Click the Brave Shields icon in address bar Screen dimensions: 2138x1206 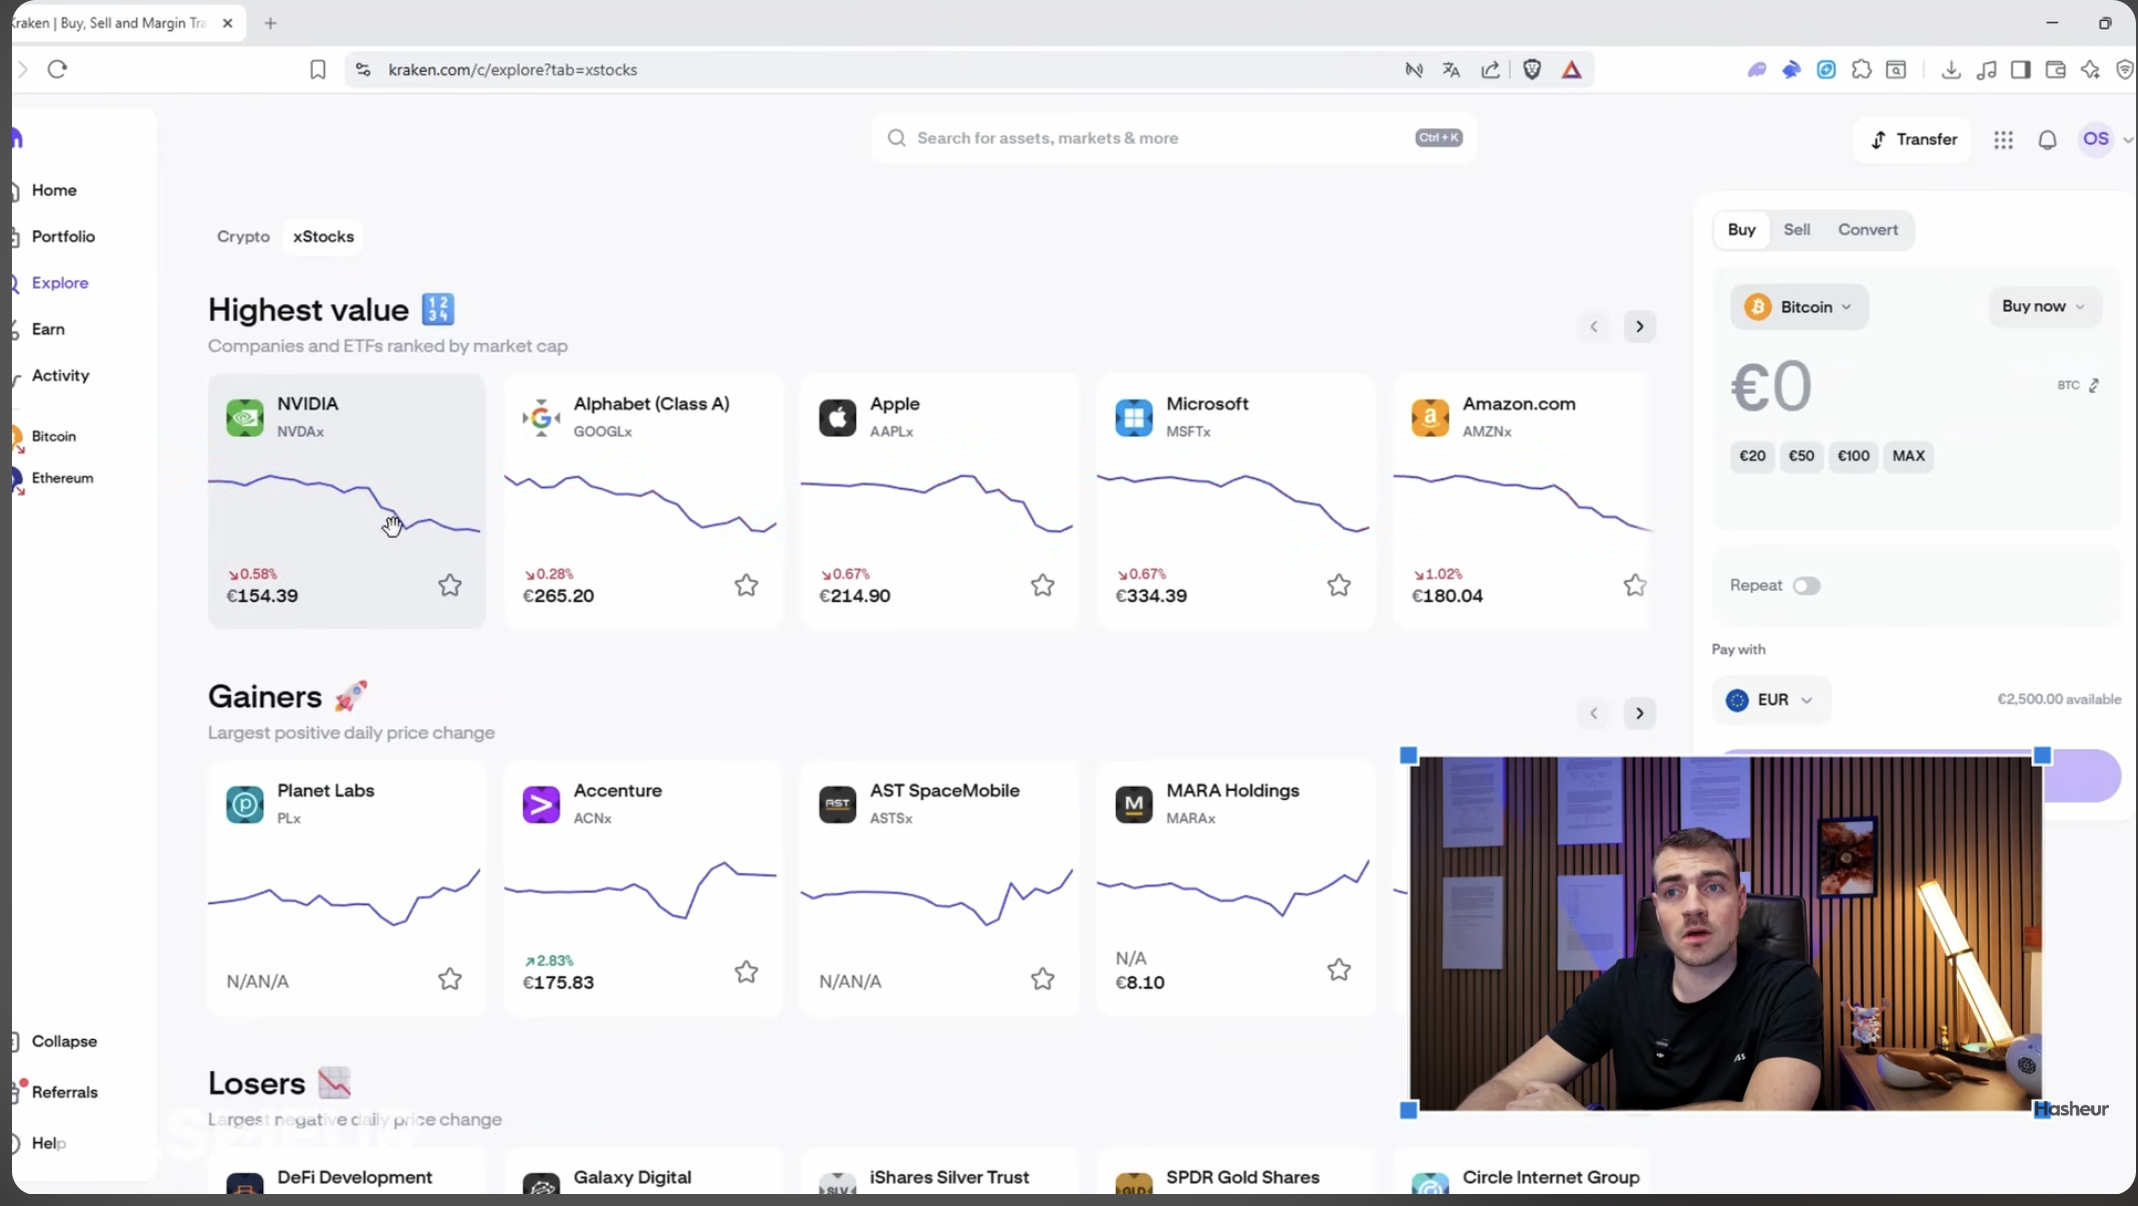[x=1532, y=70]
